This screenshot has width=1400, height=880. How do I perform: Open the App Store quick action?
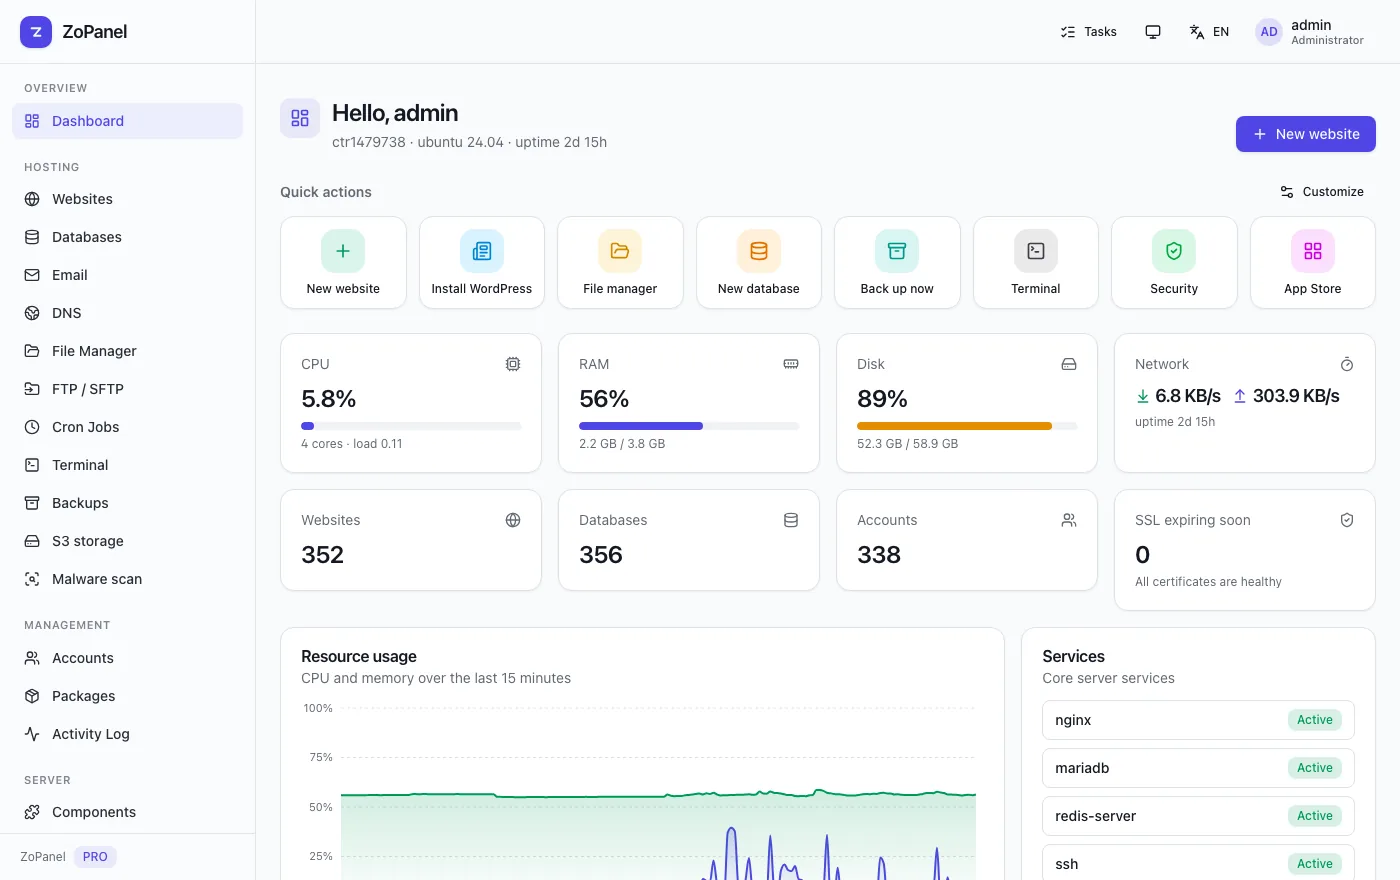(1313, 263)
